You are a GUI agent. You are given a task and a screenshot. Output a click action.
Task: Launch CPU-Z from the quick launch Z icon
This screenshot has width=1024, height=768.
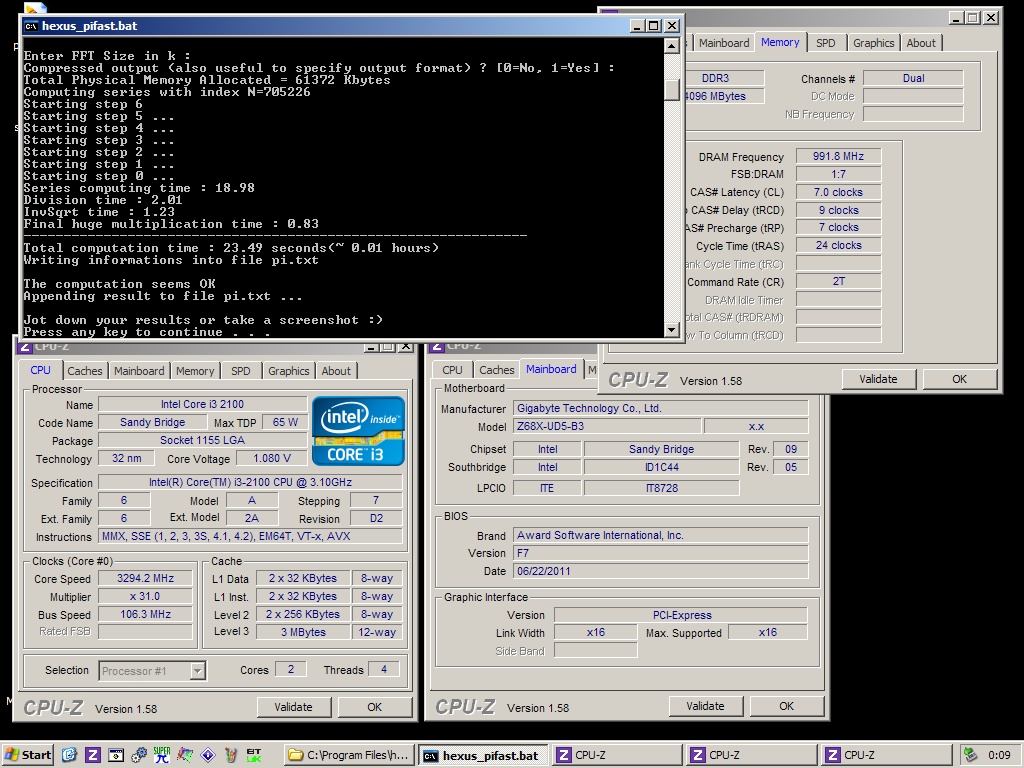(93, 755)
